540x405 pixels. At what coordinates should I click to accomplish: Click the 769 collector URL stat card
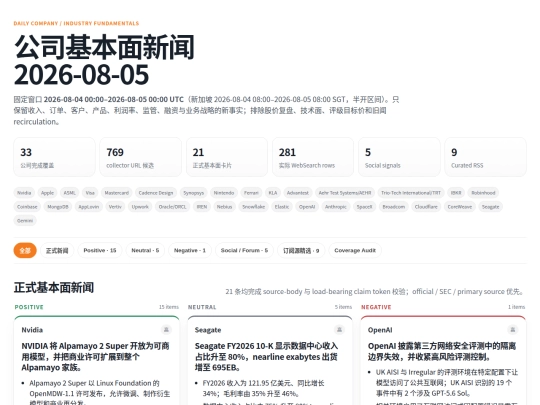(141, 157)
